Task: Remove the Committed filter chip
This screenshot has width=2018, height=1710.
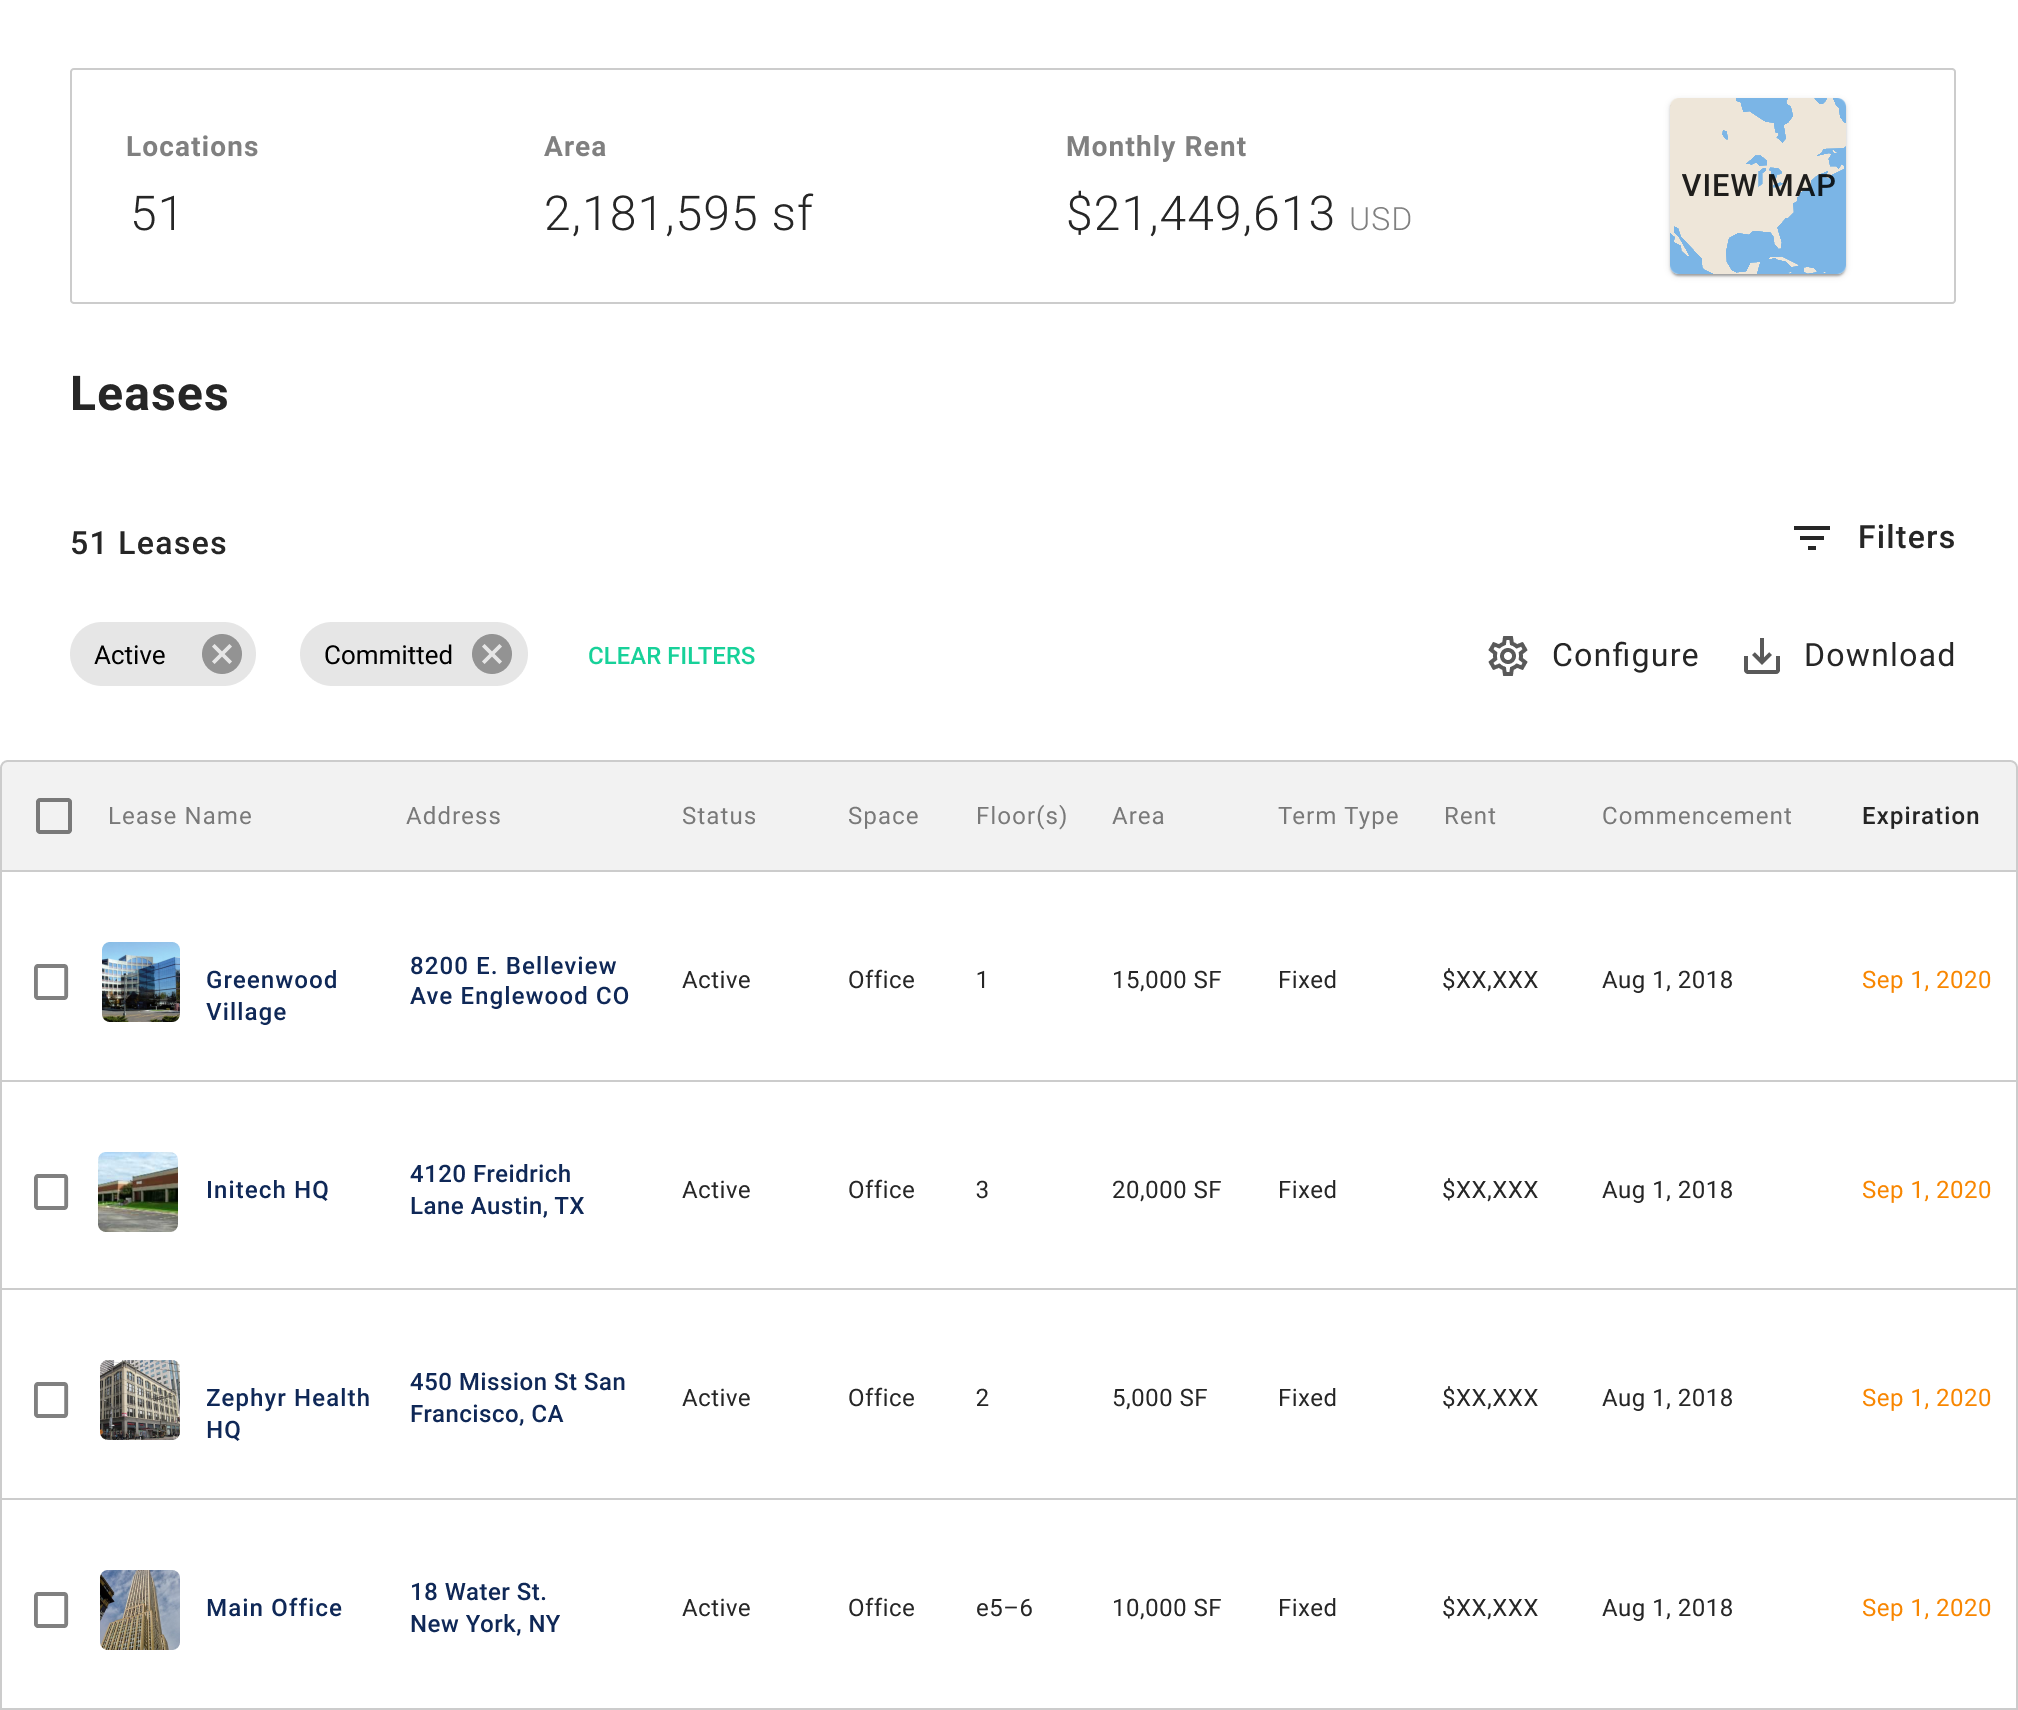Action: click(x=491, y=655)
